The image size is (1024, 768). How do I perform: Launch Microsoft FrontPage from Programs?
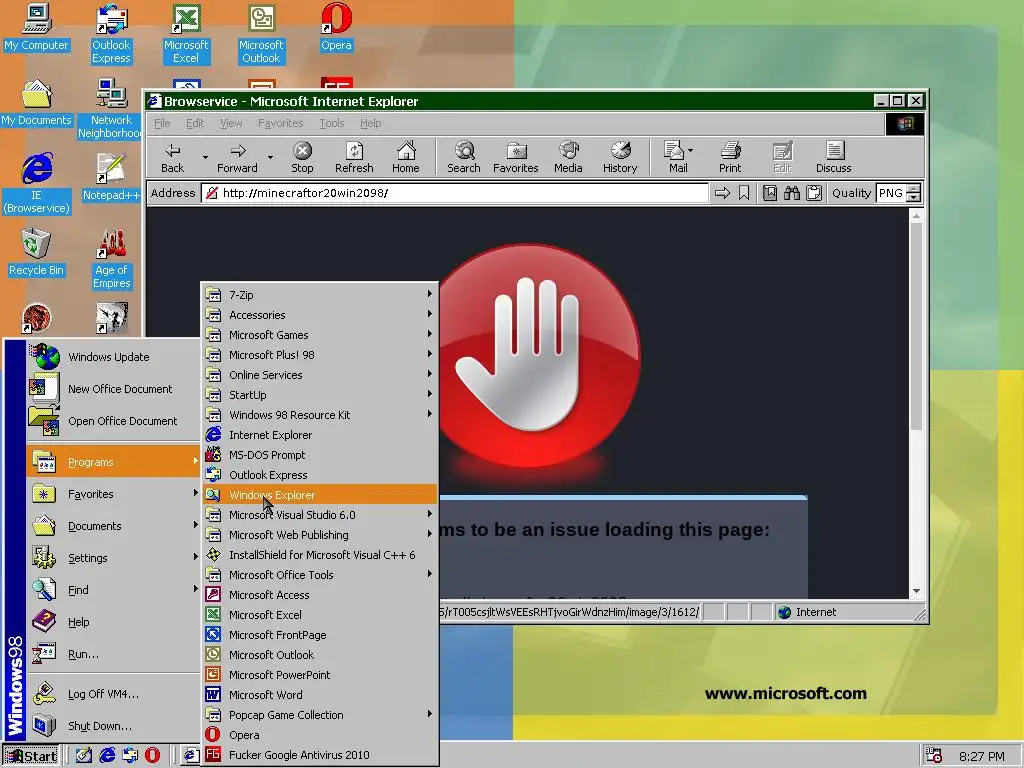click(320, 635)
